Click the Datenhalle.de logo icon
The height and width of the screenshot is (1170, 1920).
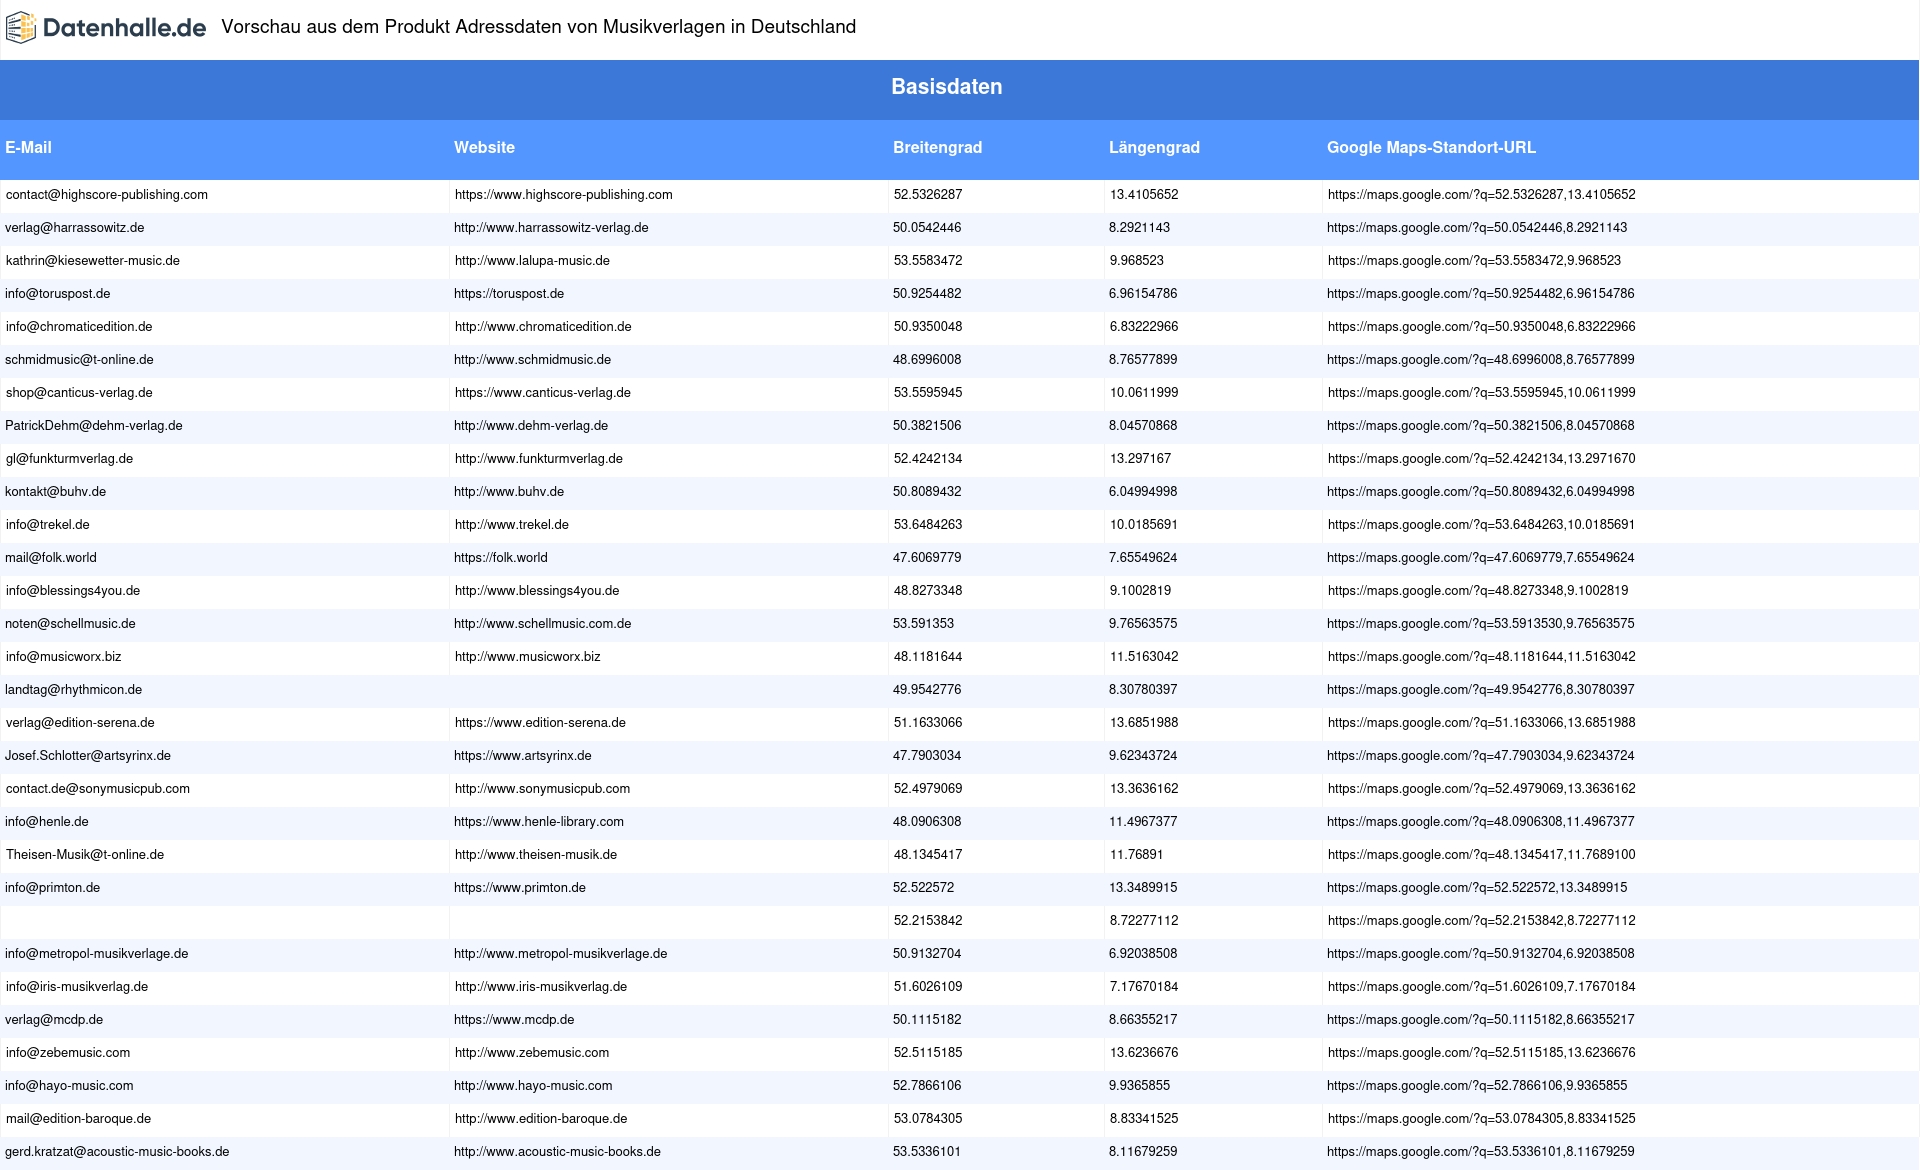(21, 28)
